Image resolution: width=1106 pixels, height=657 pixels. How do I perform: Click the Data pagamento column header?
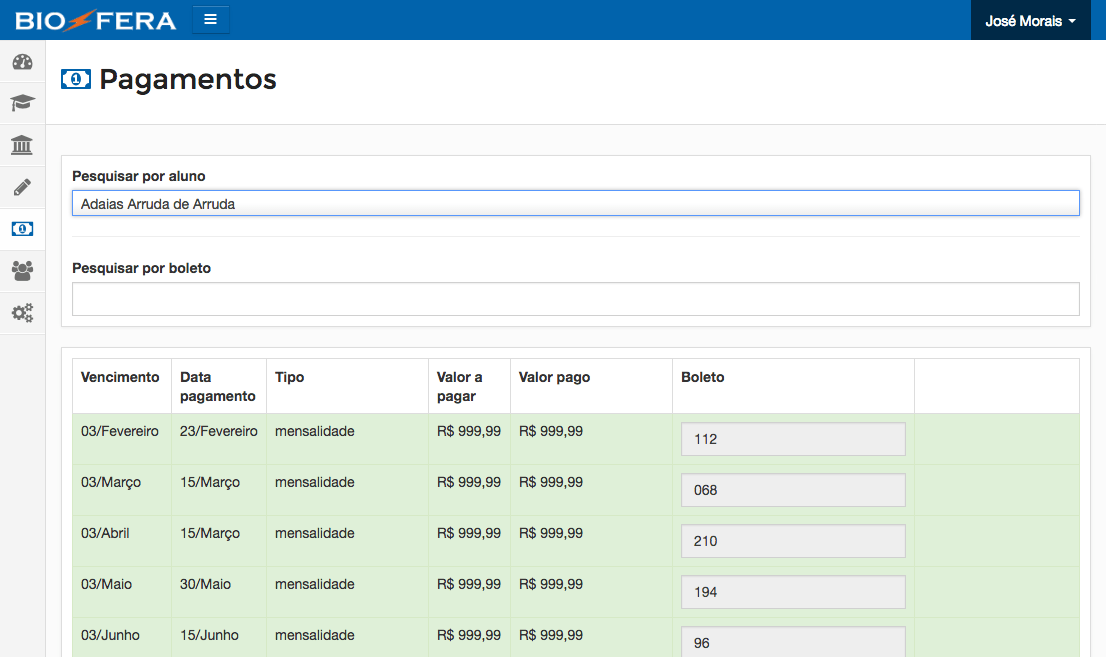[217, 387]
